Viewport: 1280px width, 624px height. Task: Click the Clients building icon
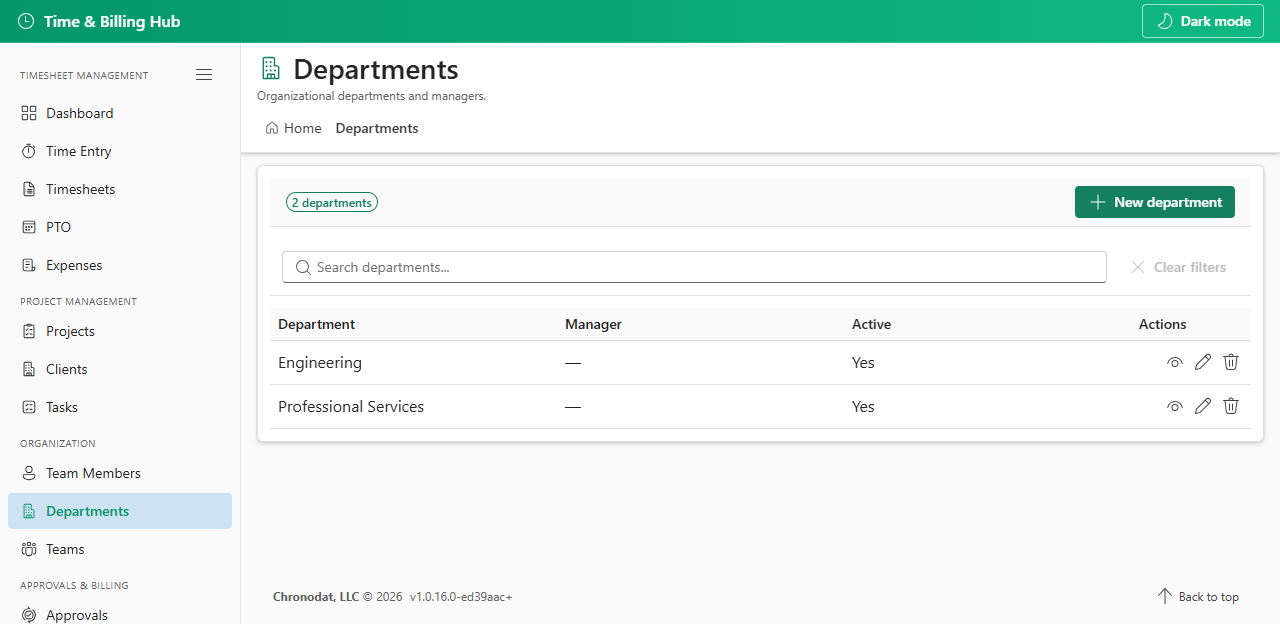click(x=29, y=369)
